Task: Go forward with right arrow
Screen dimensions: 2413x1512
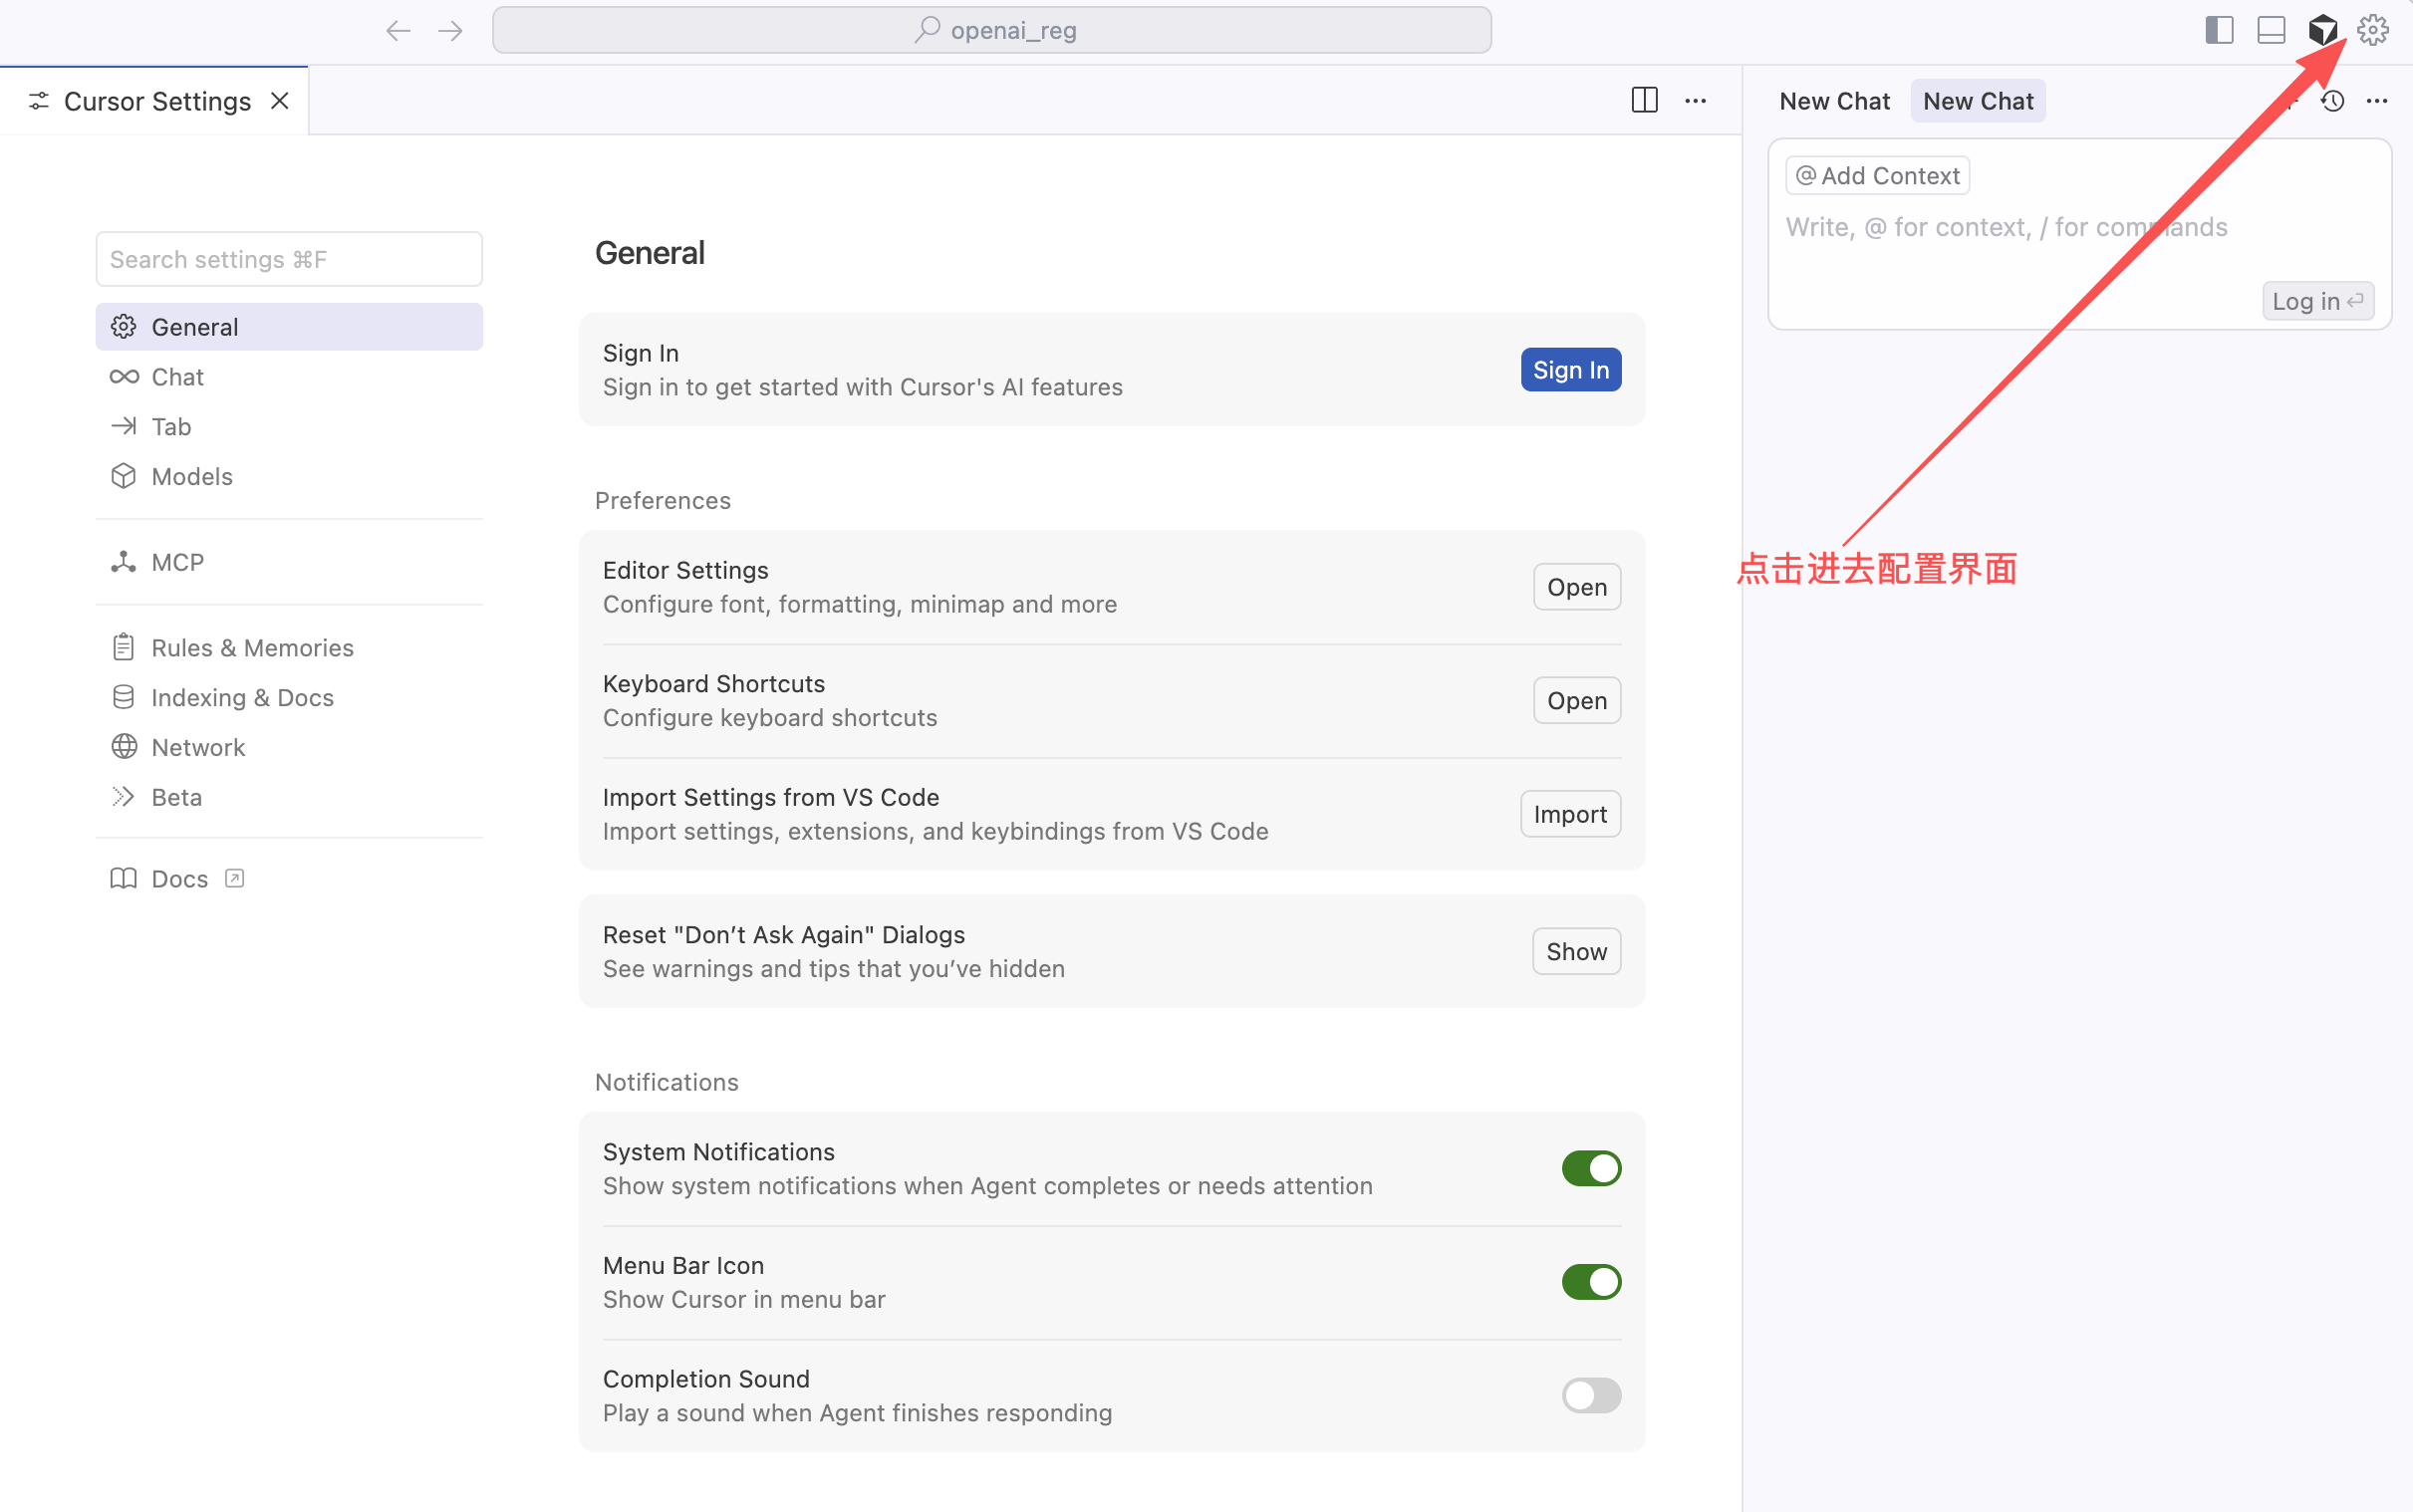Action: (450, 30)
